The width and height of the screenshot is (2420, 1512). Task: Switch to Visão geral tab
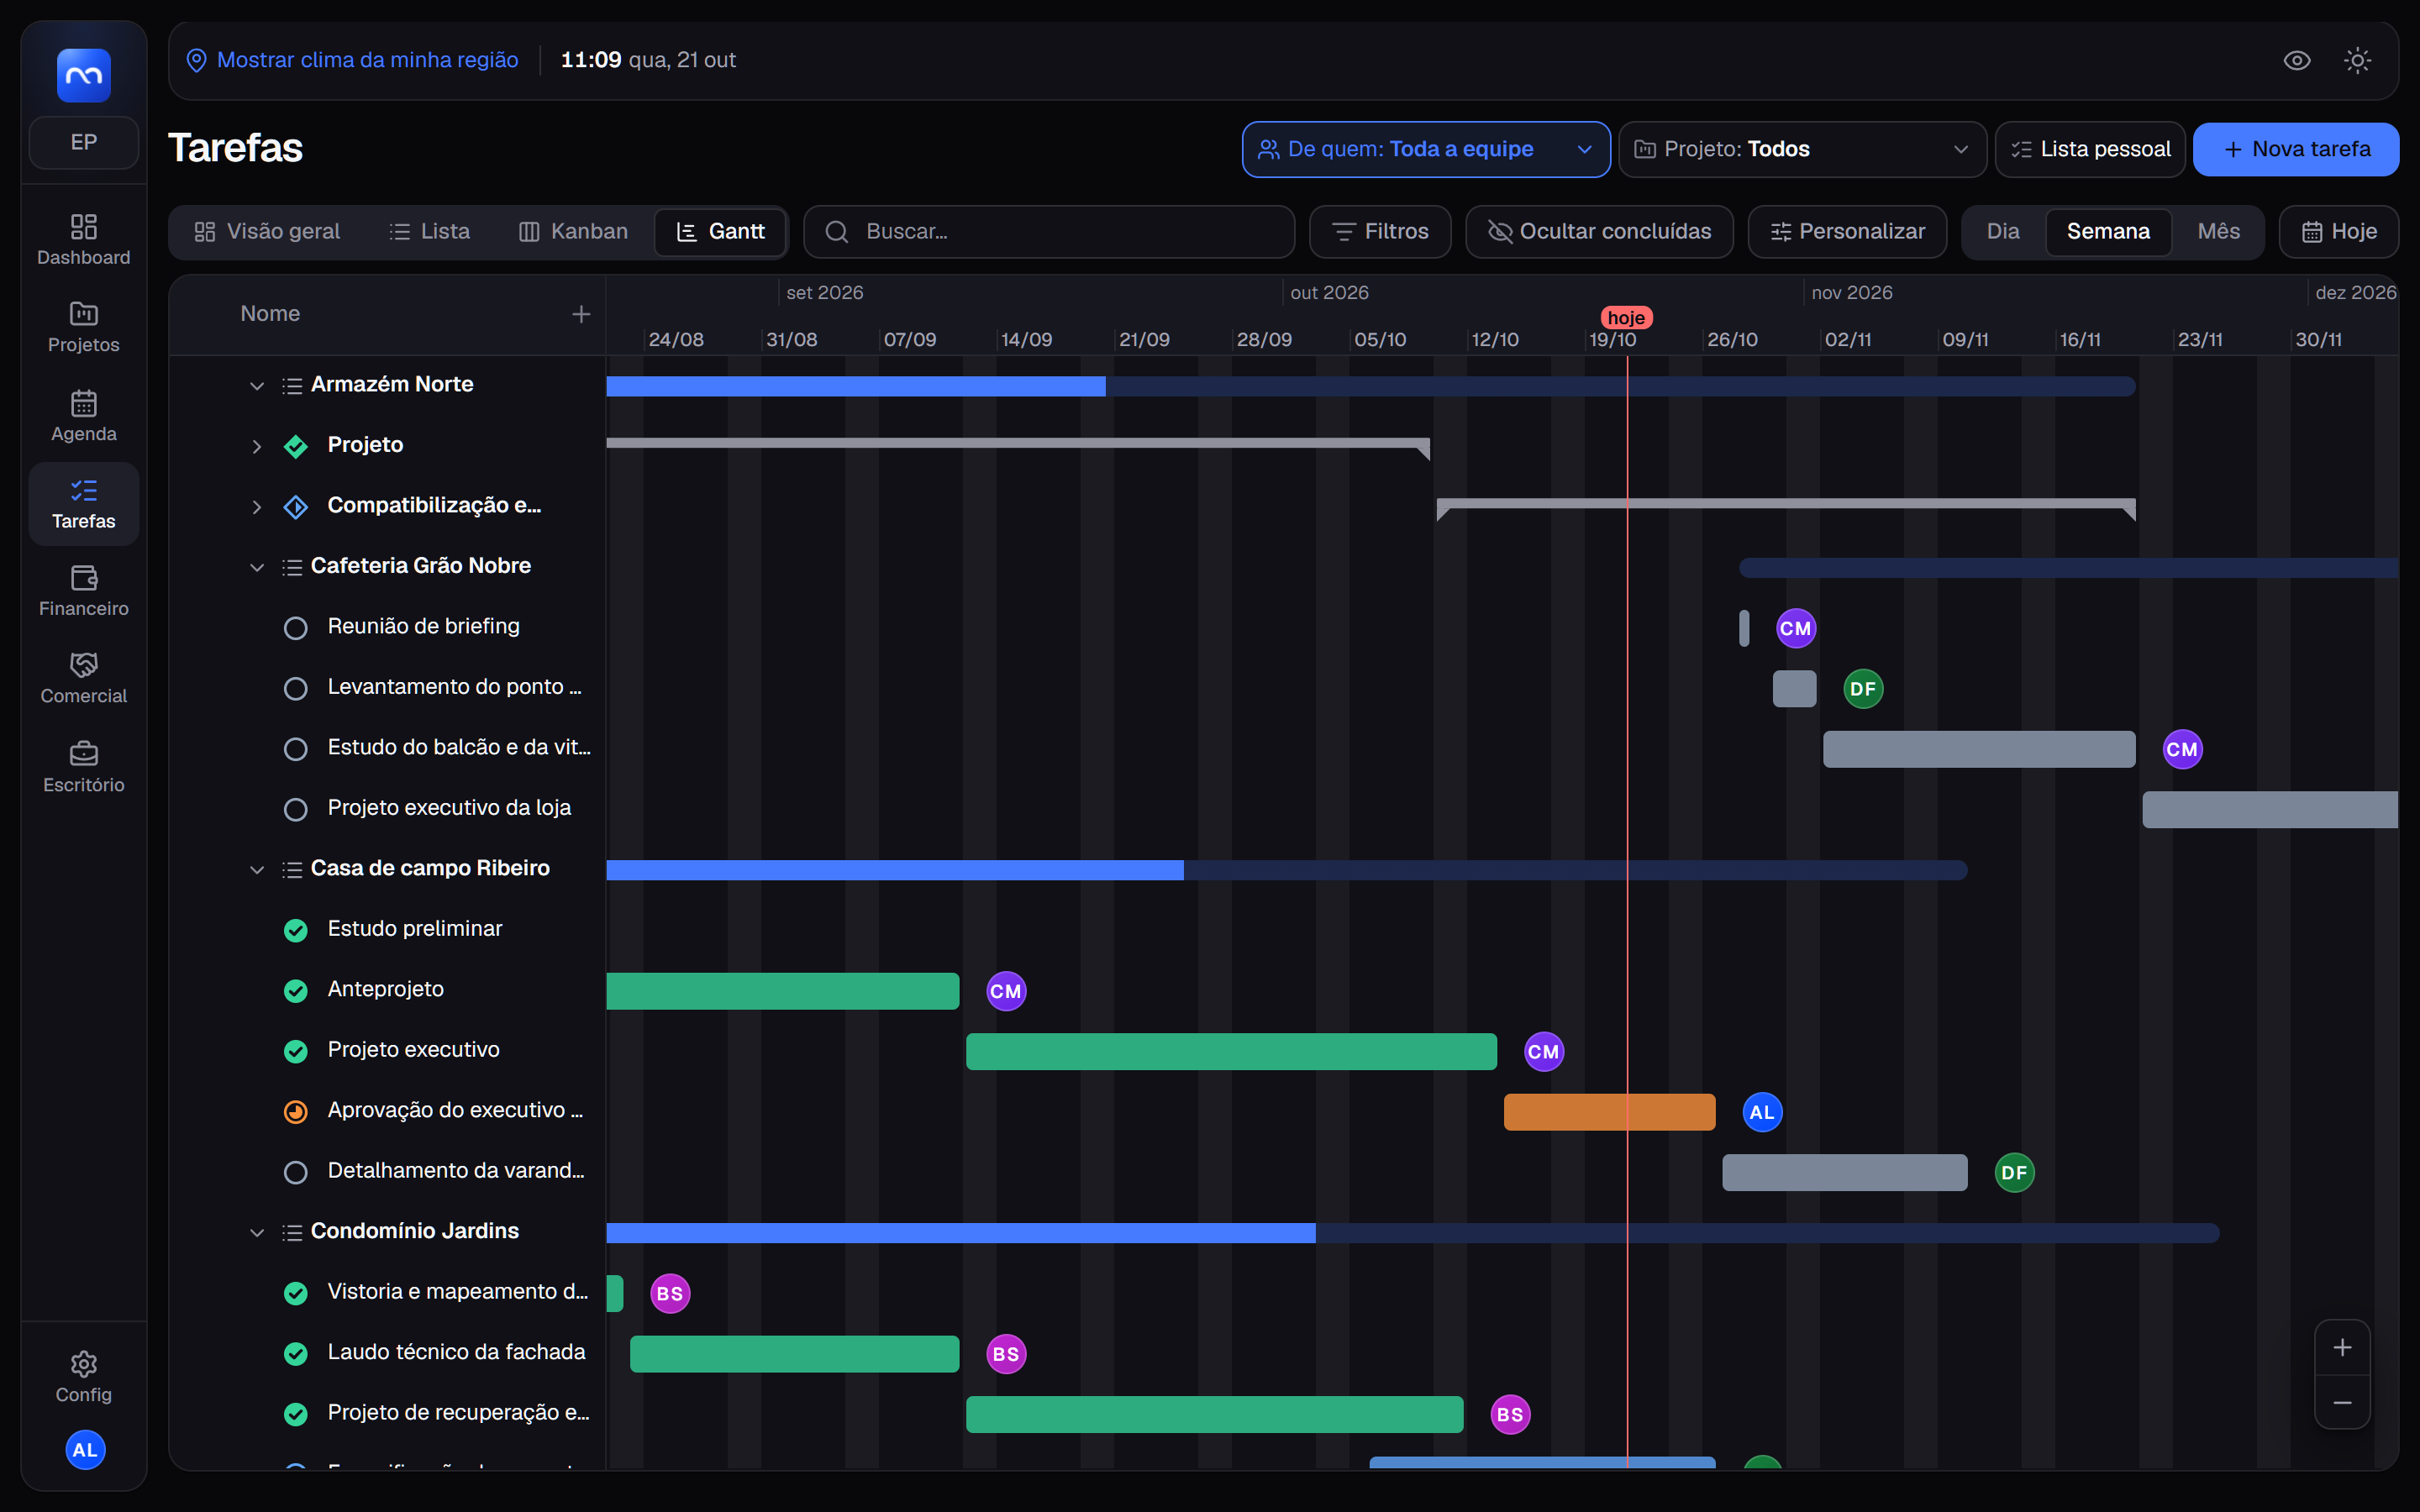click(267, 231)
